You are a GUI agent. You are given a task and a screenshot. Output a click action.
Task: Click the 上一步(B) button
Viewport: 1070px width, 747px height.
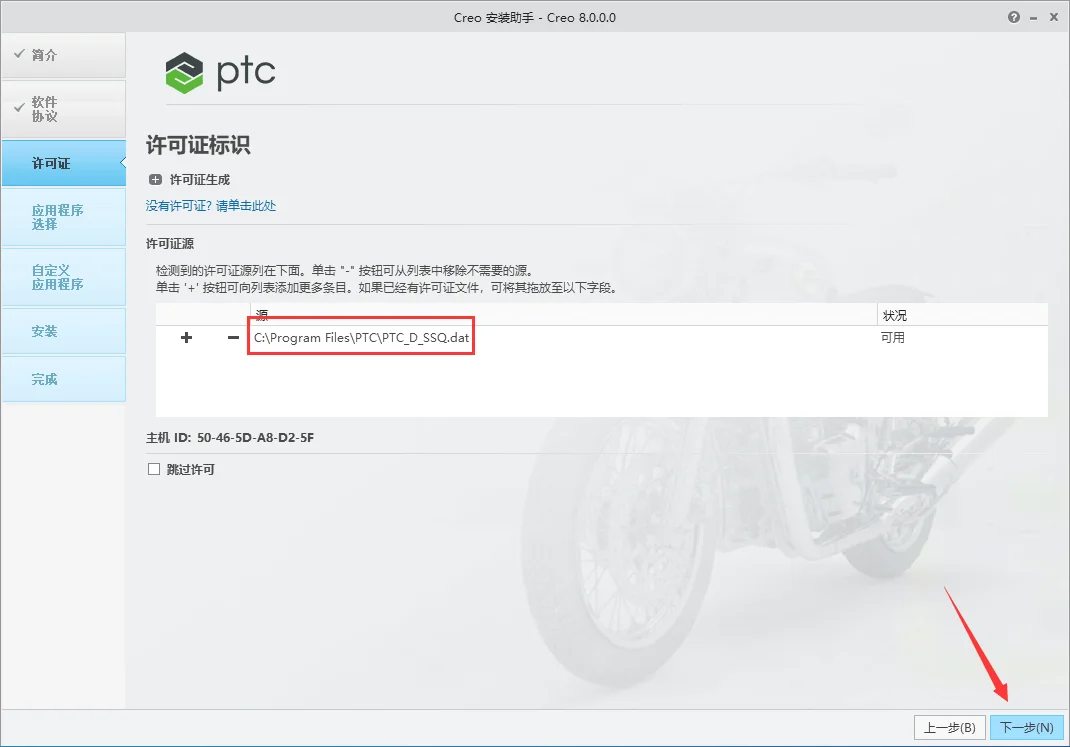pyautogui.click(x=950, y=727)
